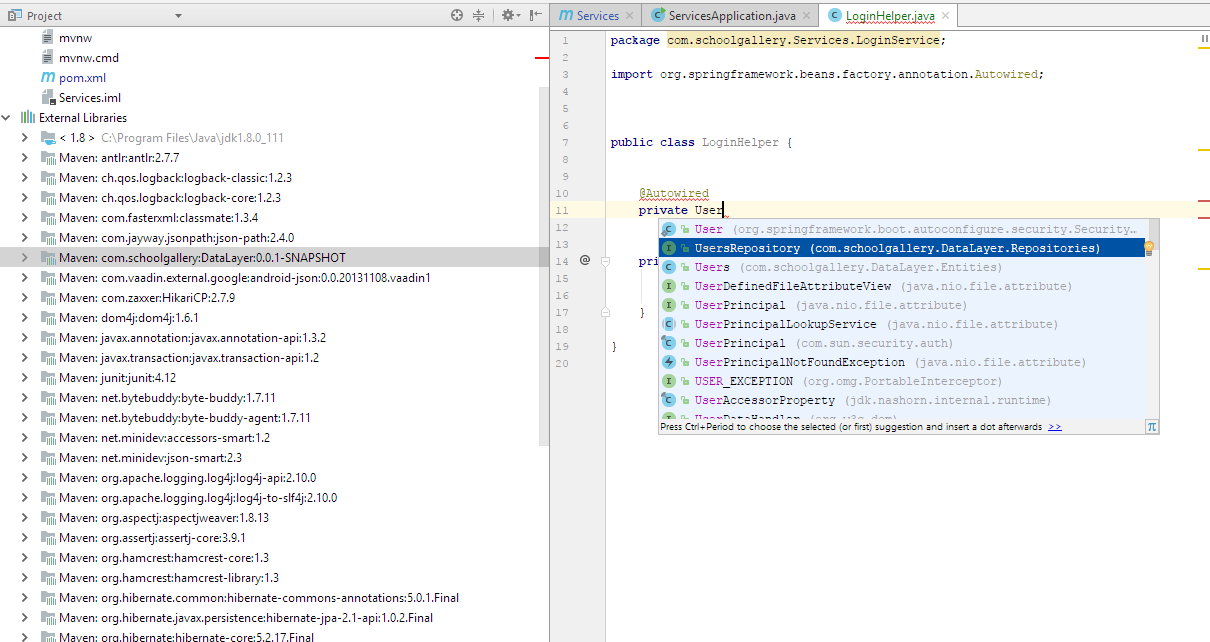This screenshot has width=1210, height=642.
Task: Select Maven: ch.qos.logback:logback-core:1.2.3
Action: point(170,198)
